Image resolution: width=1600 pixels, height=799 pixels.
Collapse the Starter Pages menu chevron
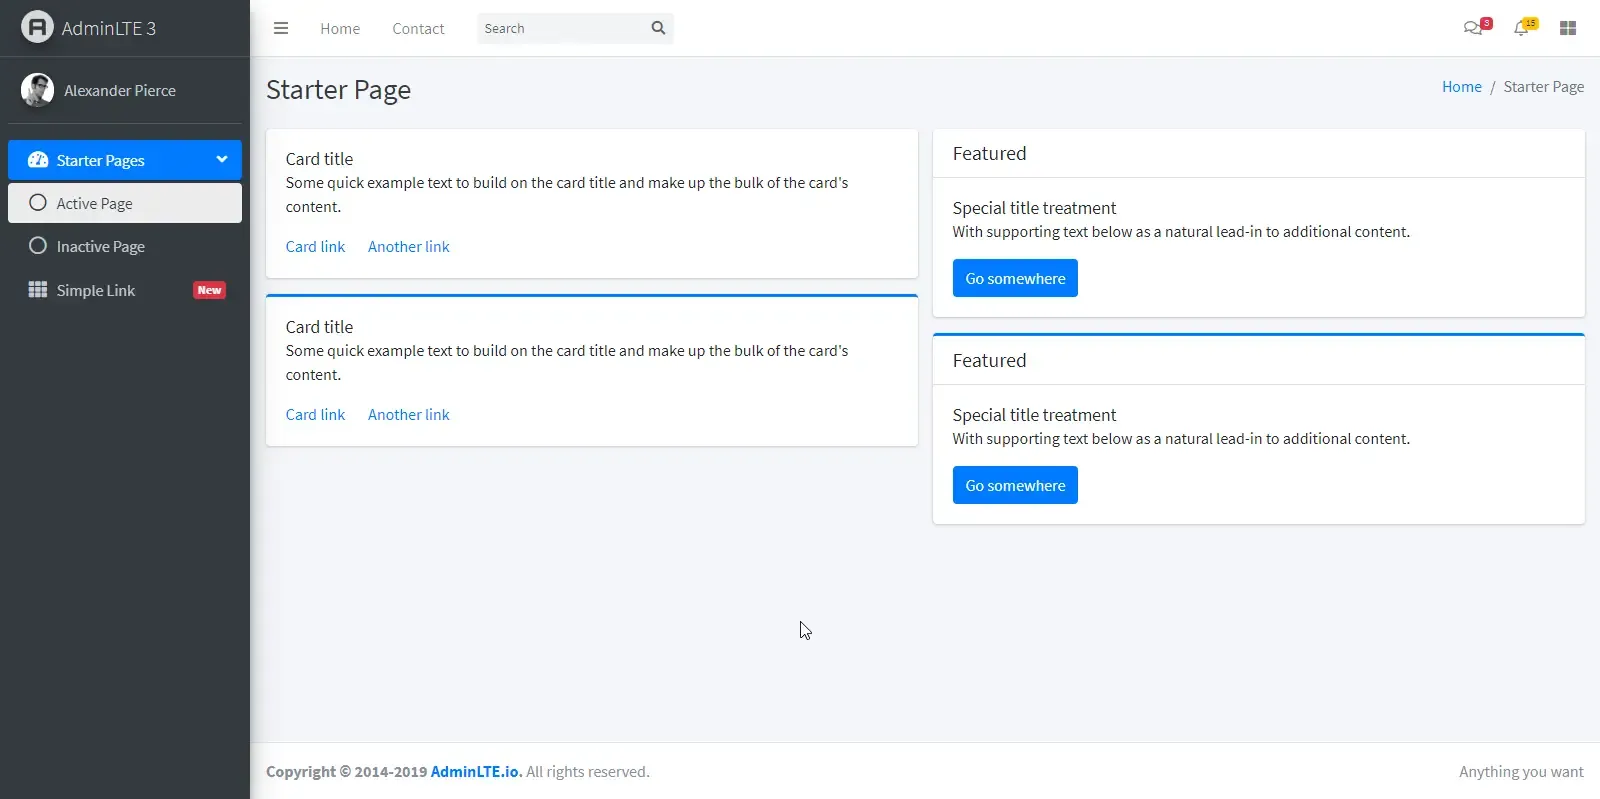pos(221,159)
